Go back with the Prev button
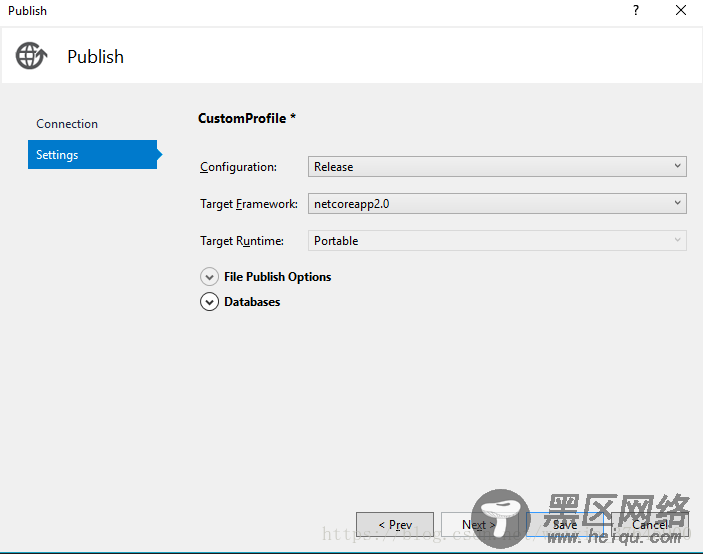 [395, 524]
